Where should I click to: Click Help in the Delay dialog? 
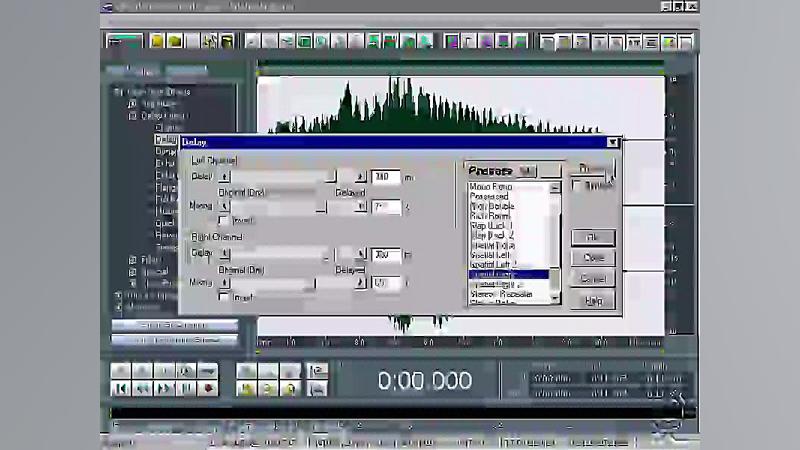coord(593,301)
